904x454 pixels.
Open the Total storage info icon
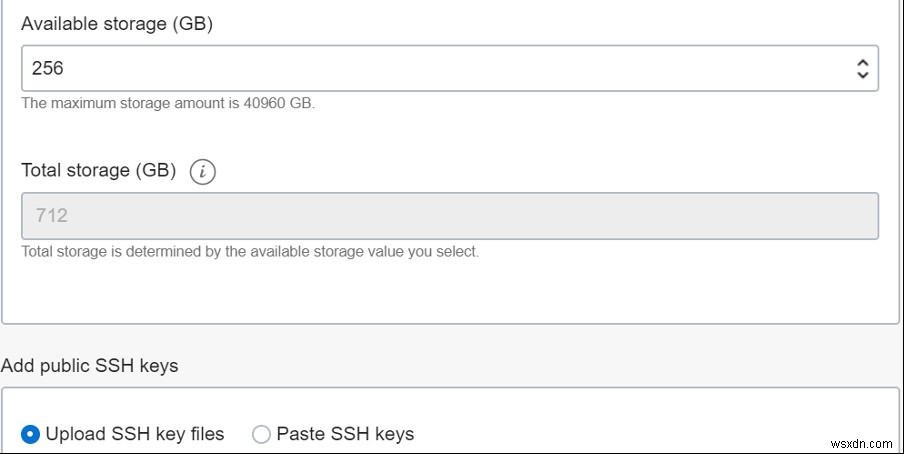coord(203,172)
